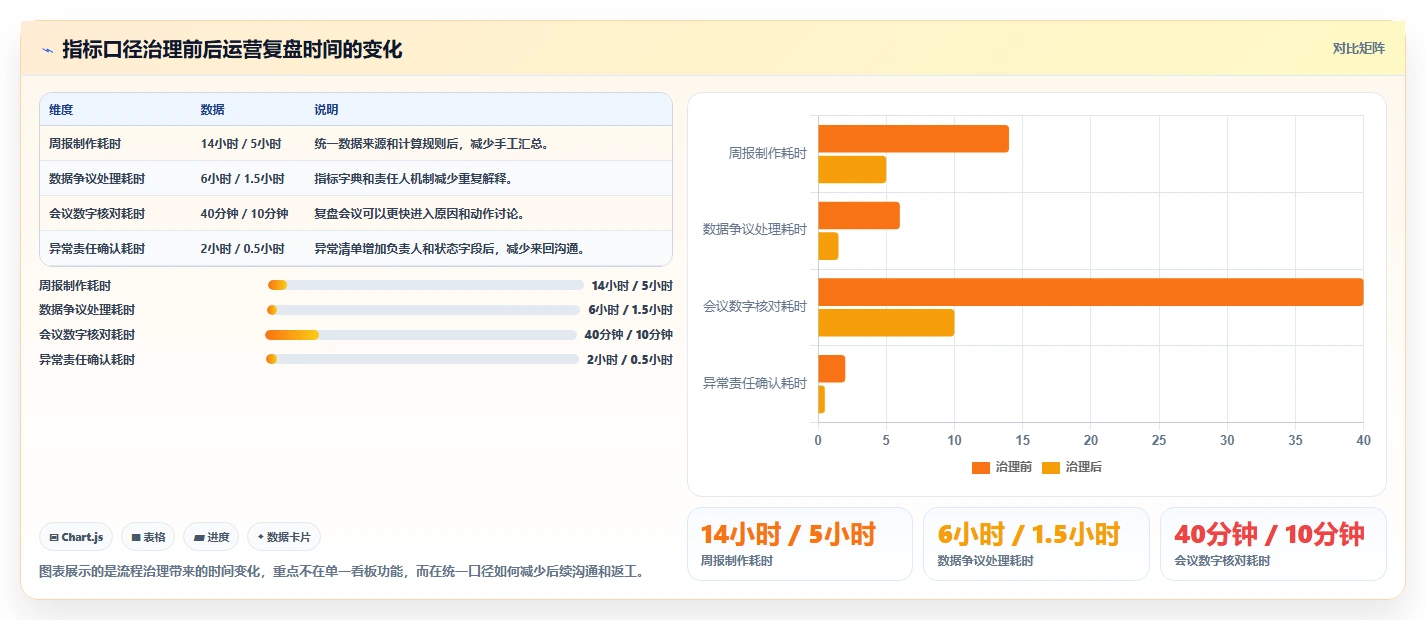Click the footer note beginning 图表展示的是

tap(341, 572)
